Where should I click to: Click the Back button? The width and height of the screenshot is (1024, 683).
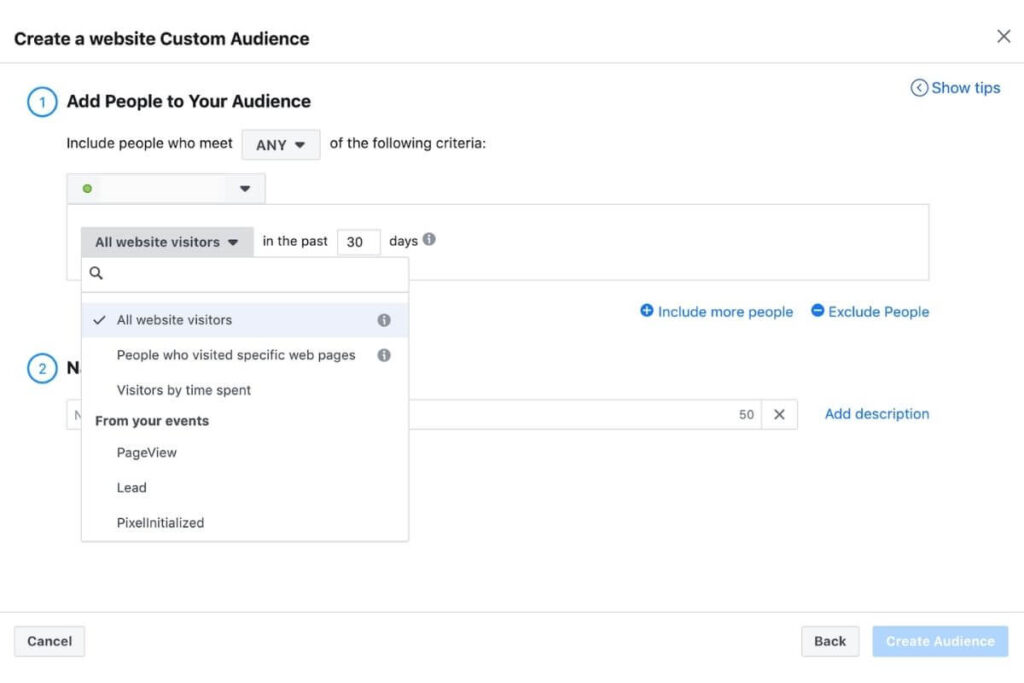(829, 641)
